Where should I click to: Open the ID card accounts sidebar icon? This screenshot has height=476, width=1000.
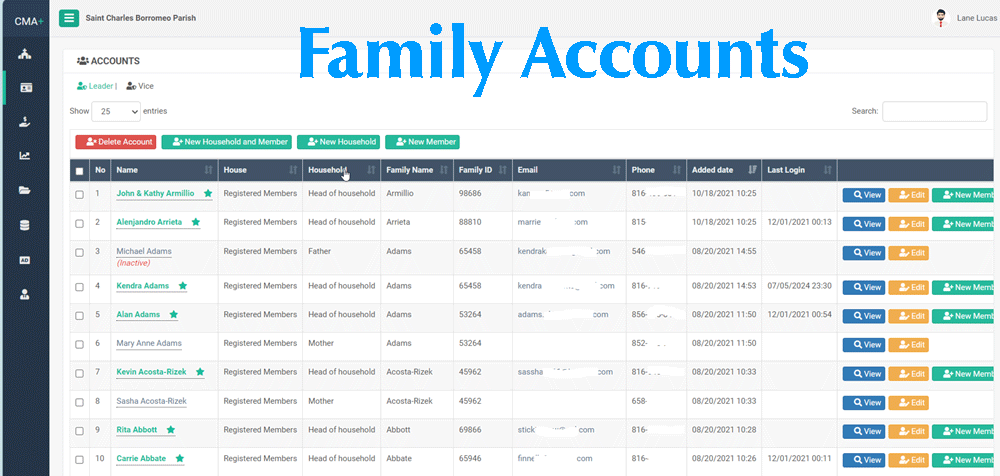[25, 88]
